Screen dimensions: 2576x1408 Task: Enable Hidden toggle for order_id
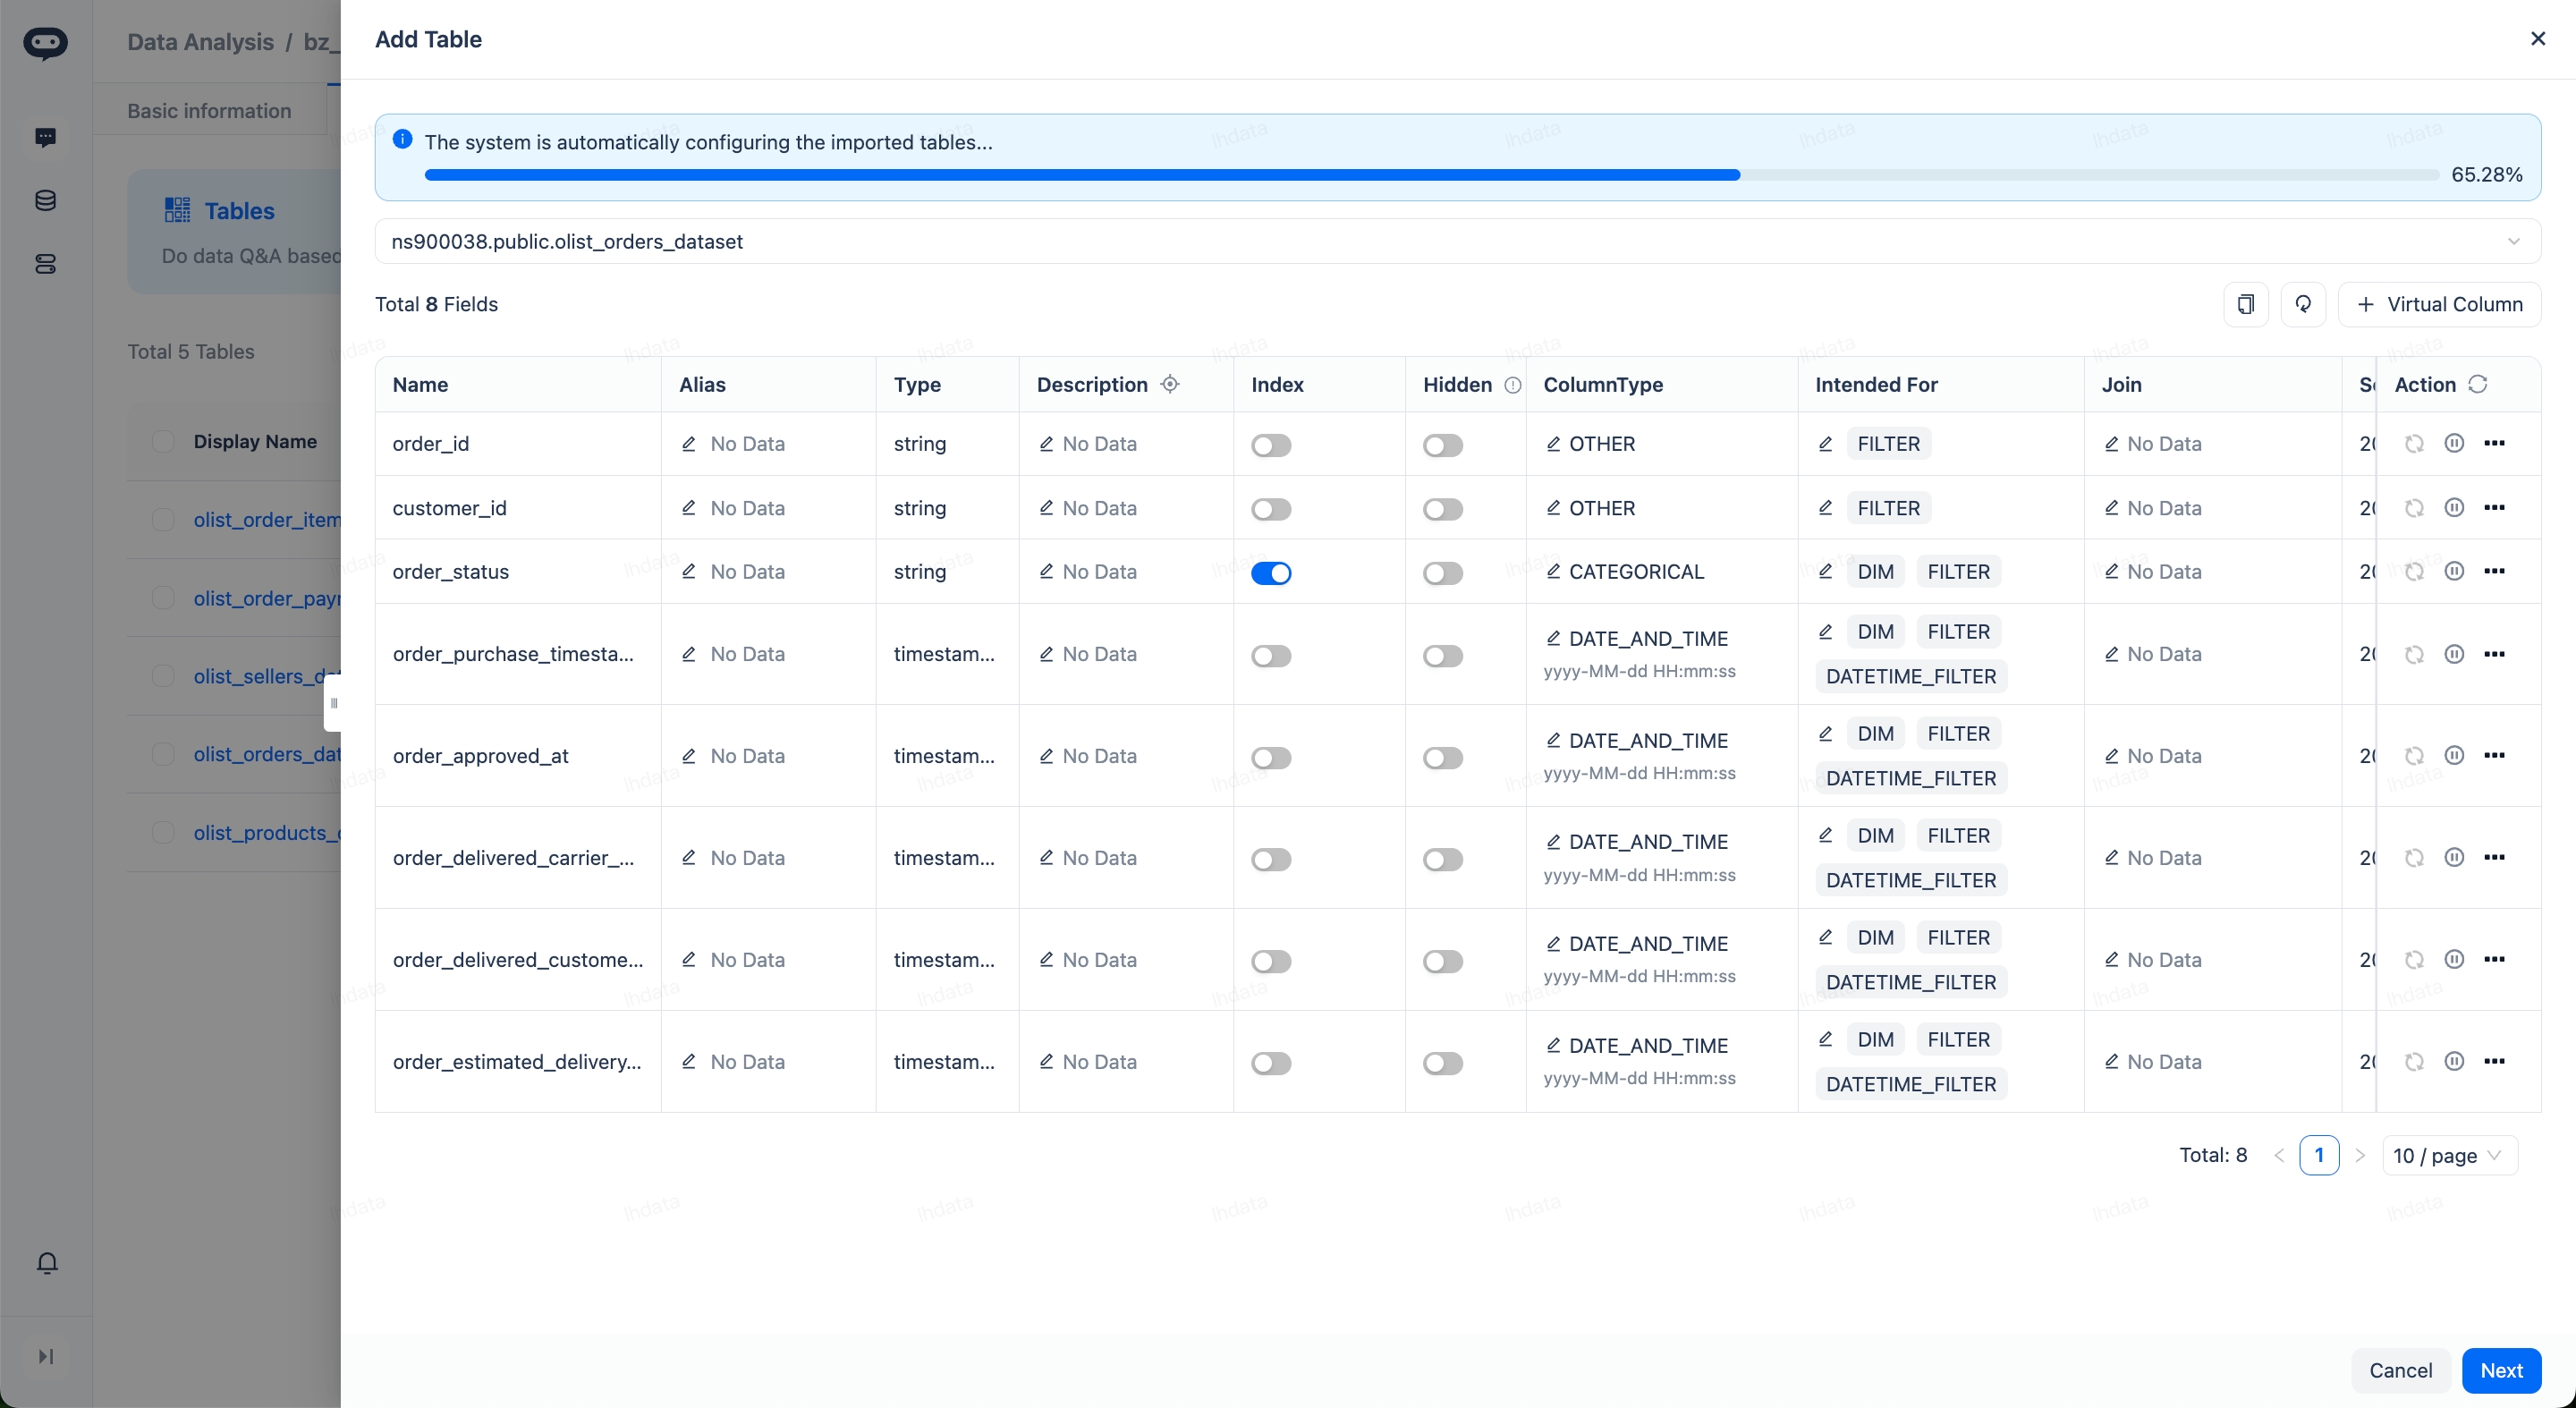(x=1442, y=445)
